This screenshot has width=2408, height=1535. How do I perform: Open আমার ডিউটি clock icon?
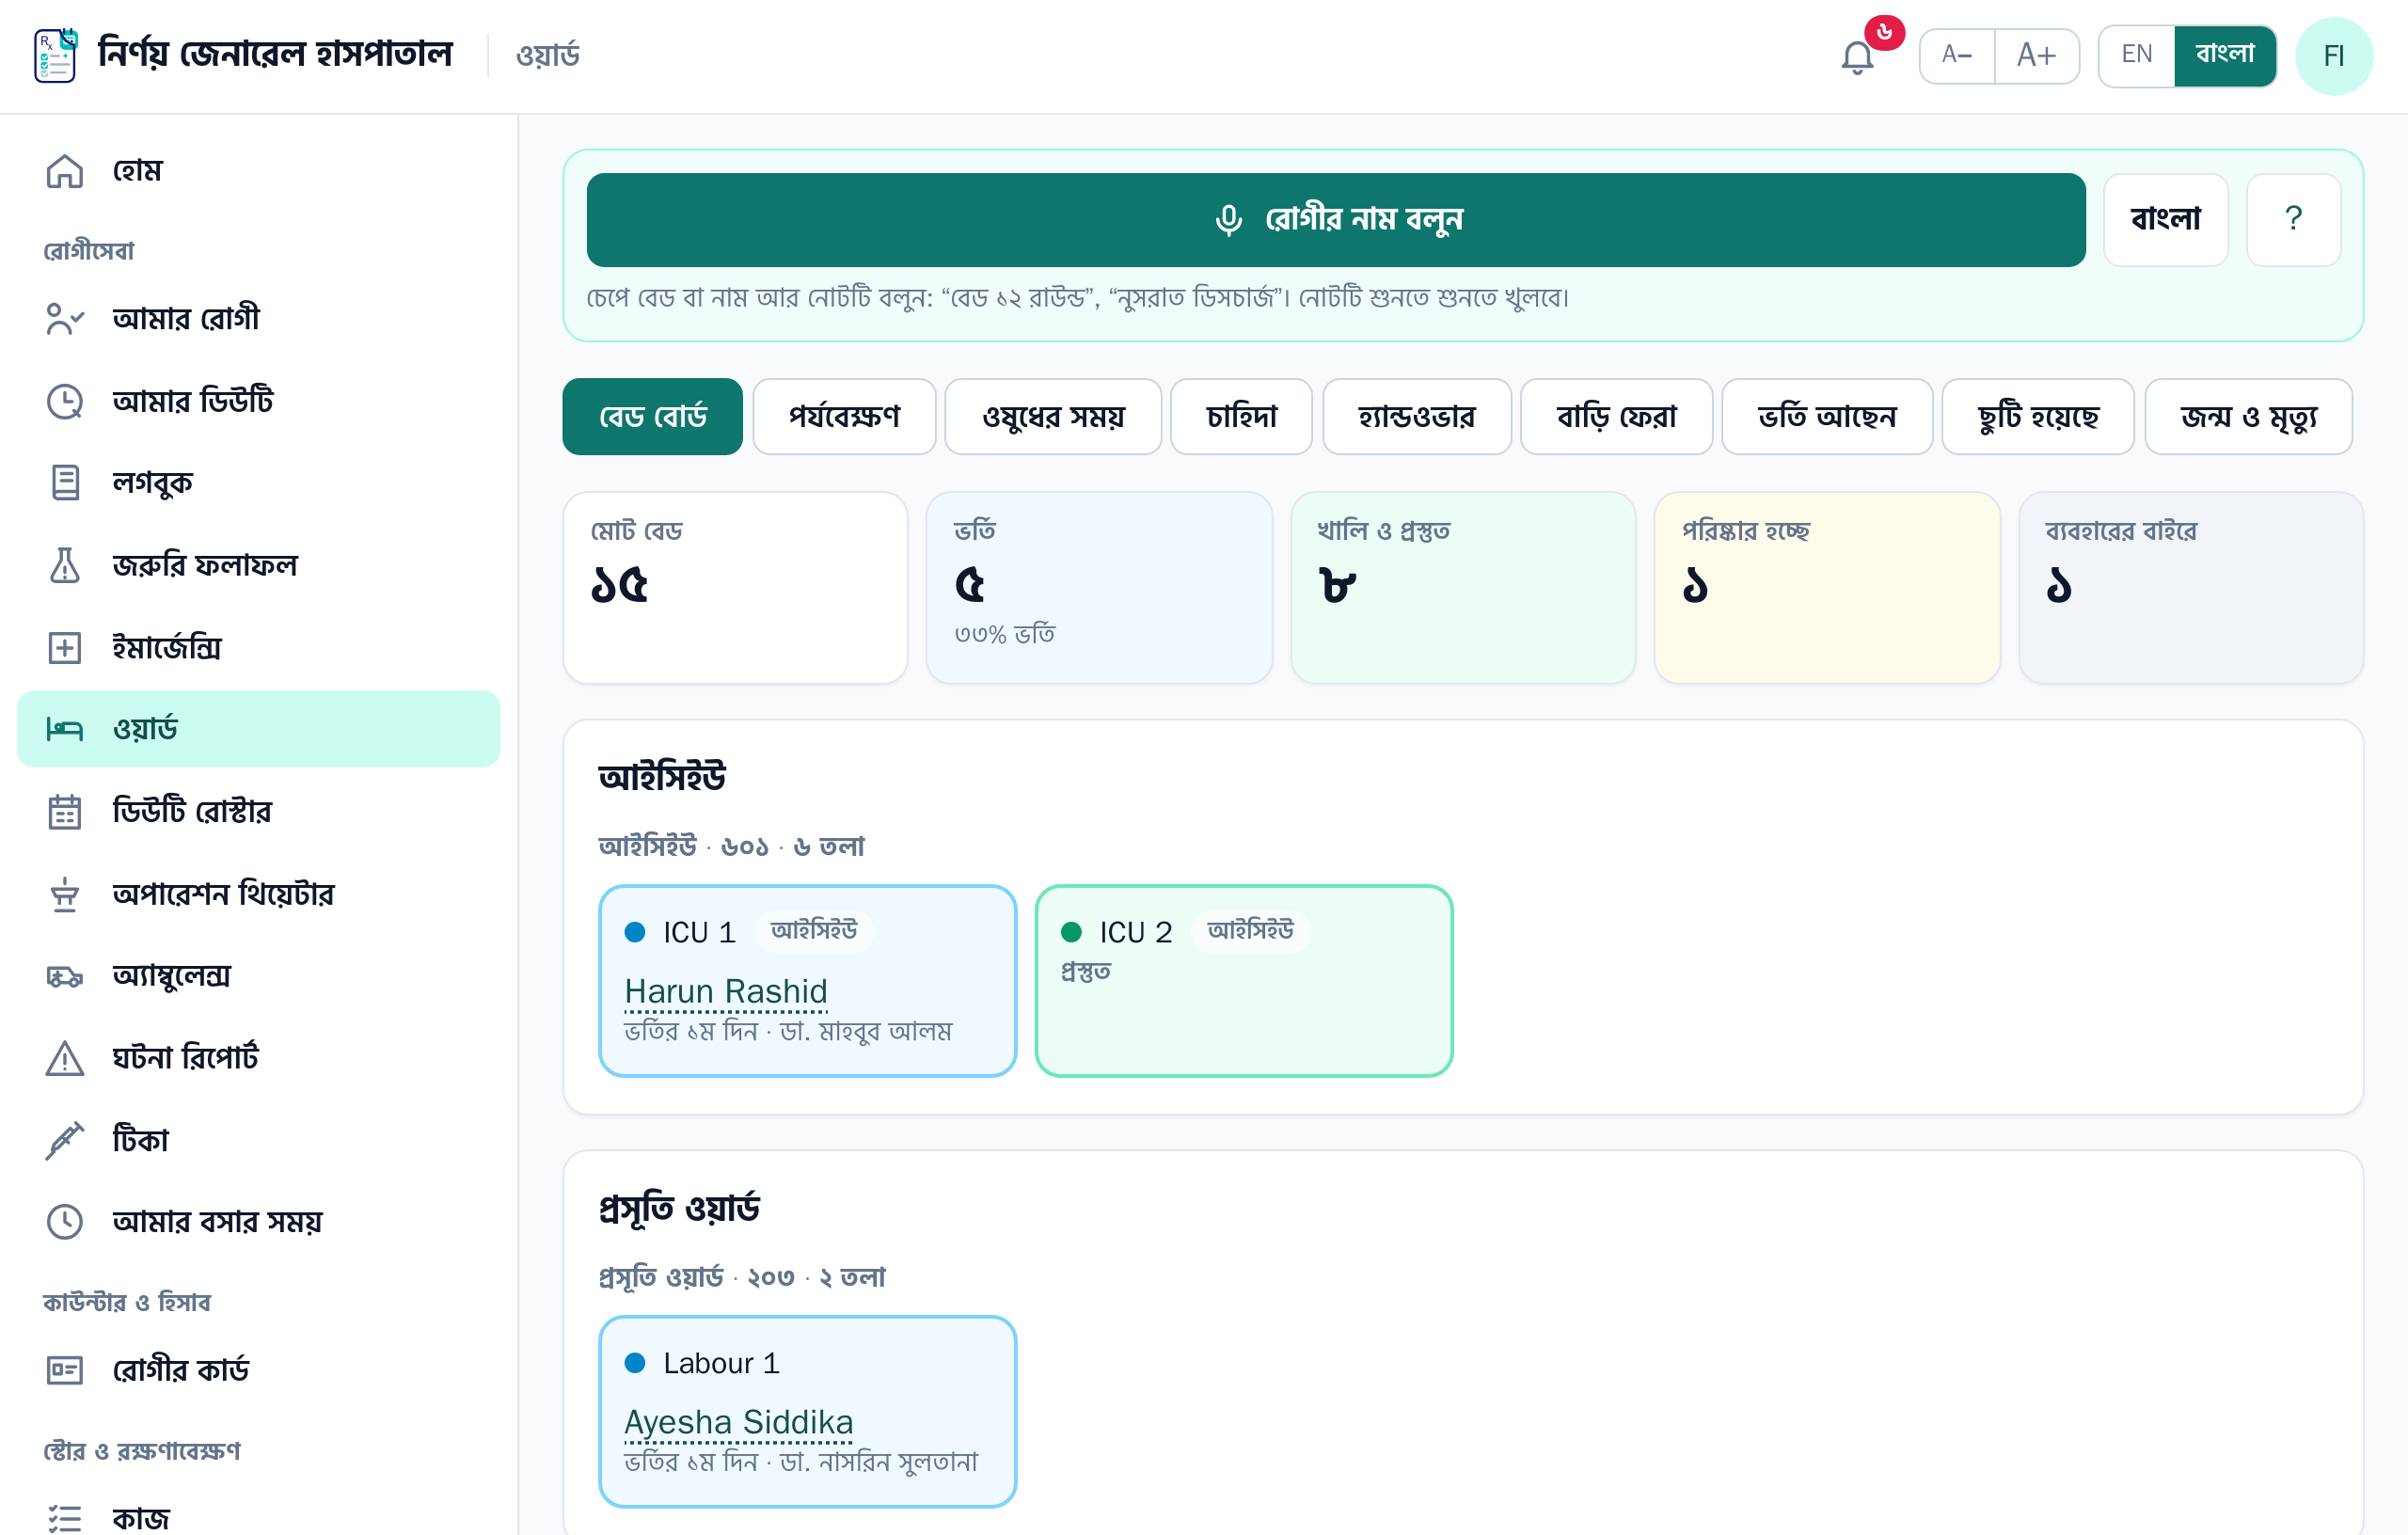[65, 401]
